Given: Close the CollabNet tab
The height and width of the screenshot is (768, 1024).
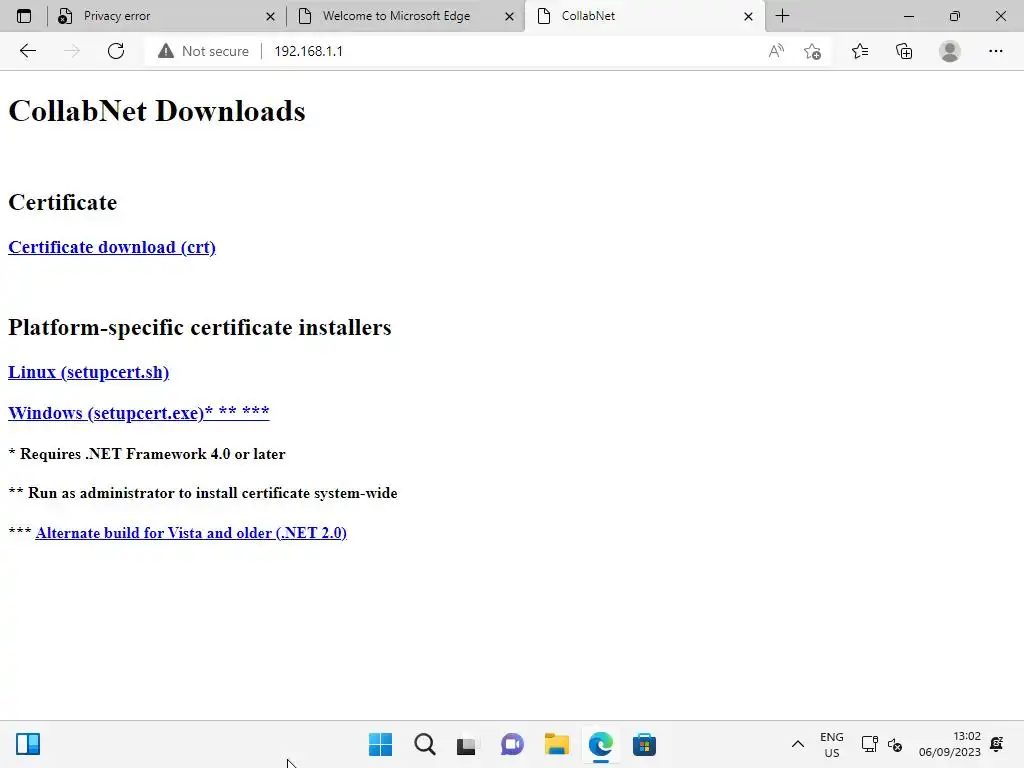Looking at the screenshot, I should coord(748,16).
